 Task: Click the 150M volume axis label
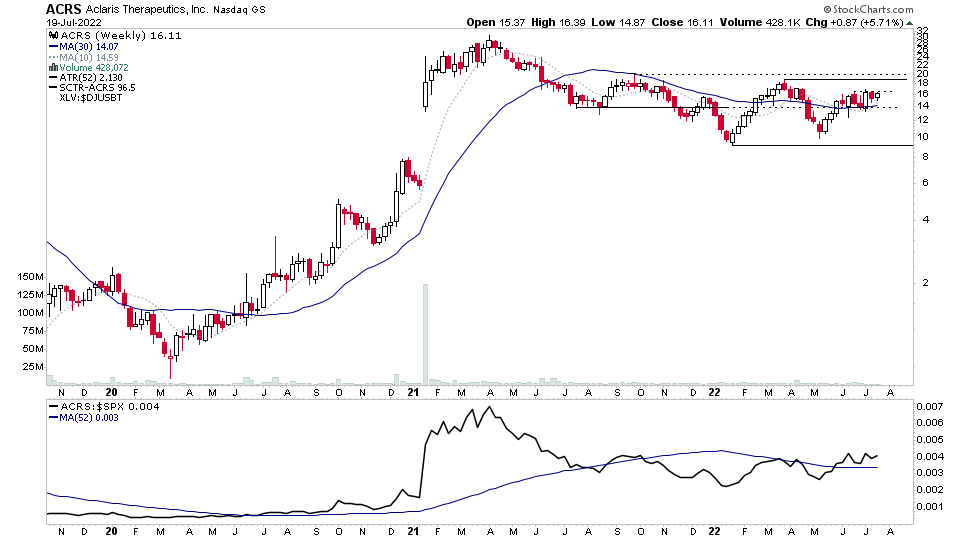click(x=31, y=277)
